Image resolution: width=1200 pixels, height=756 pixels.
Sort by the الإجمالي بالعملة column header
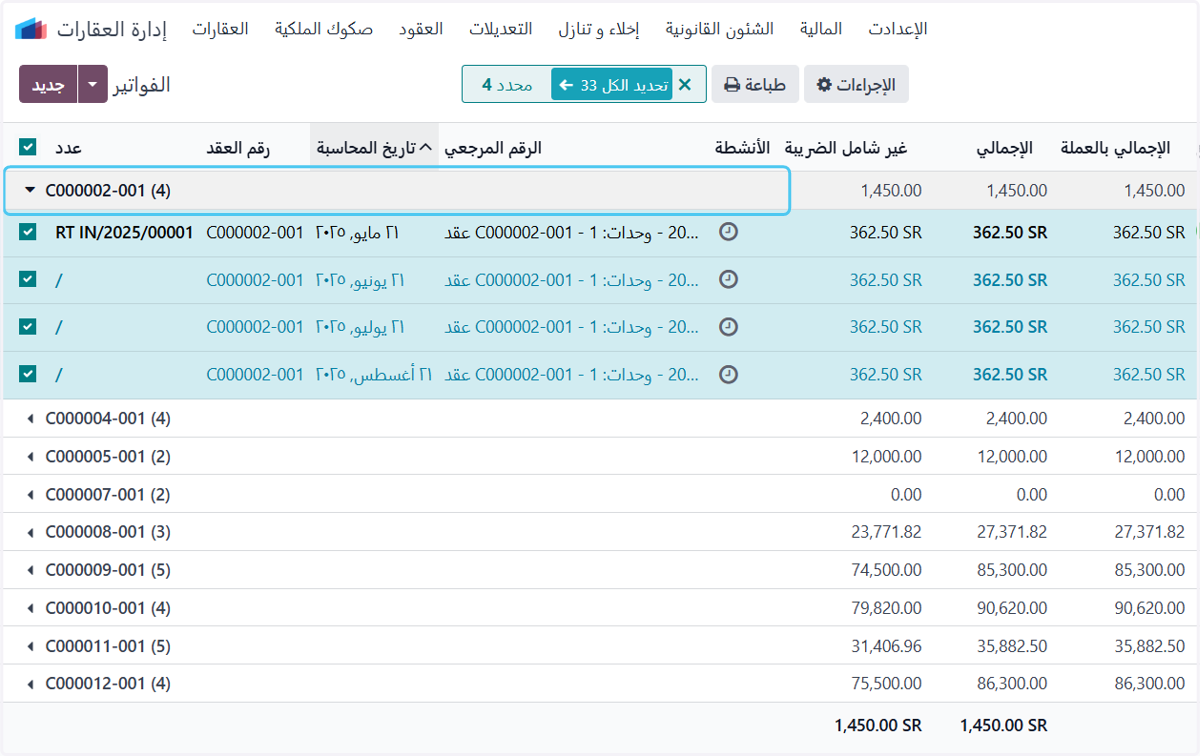pyautogui.click(x=1114, y=148)
